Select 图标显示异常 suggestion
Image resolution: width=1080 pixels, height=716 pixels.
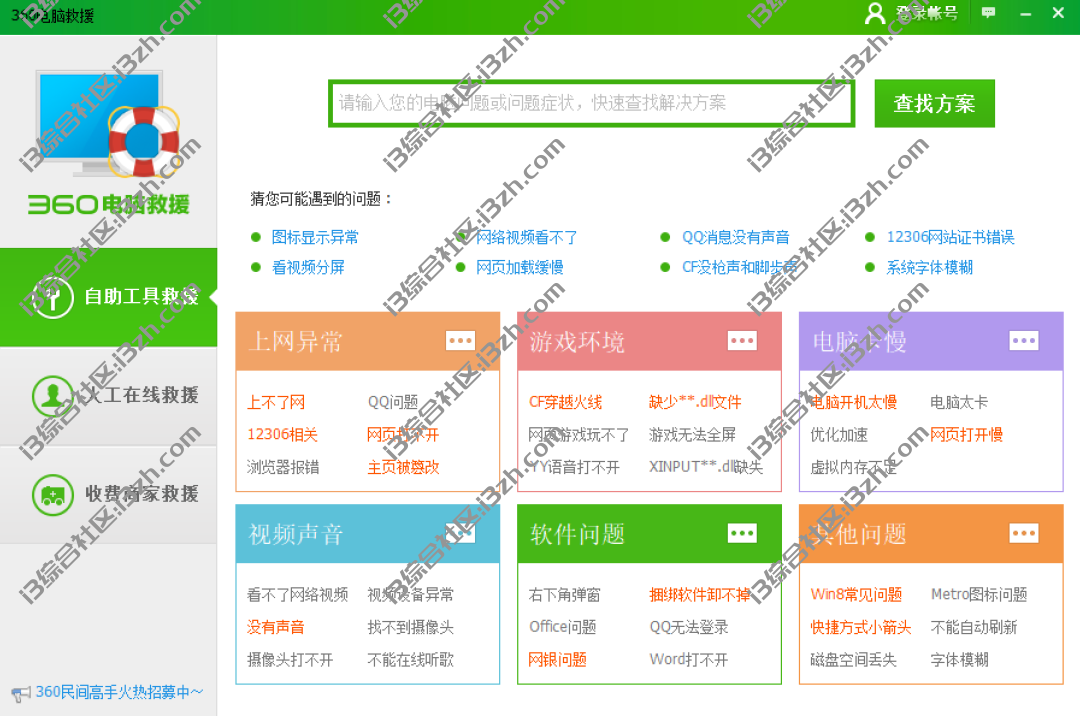315,238
